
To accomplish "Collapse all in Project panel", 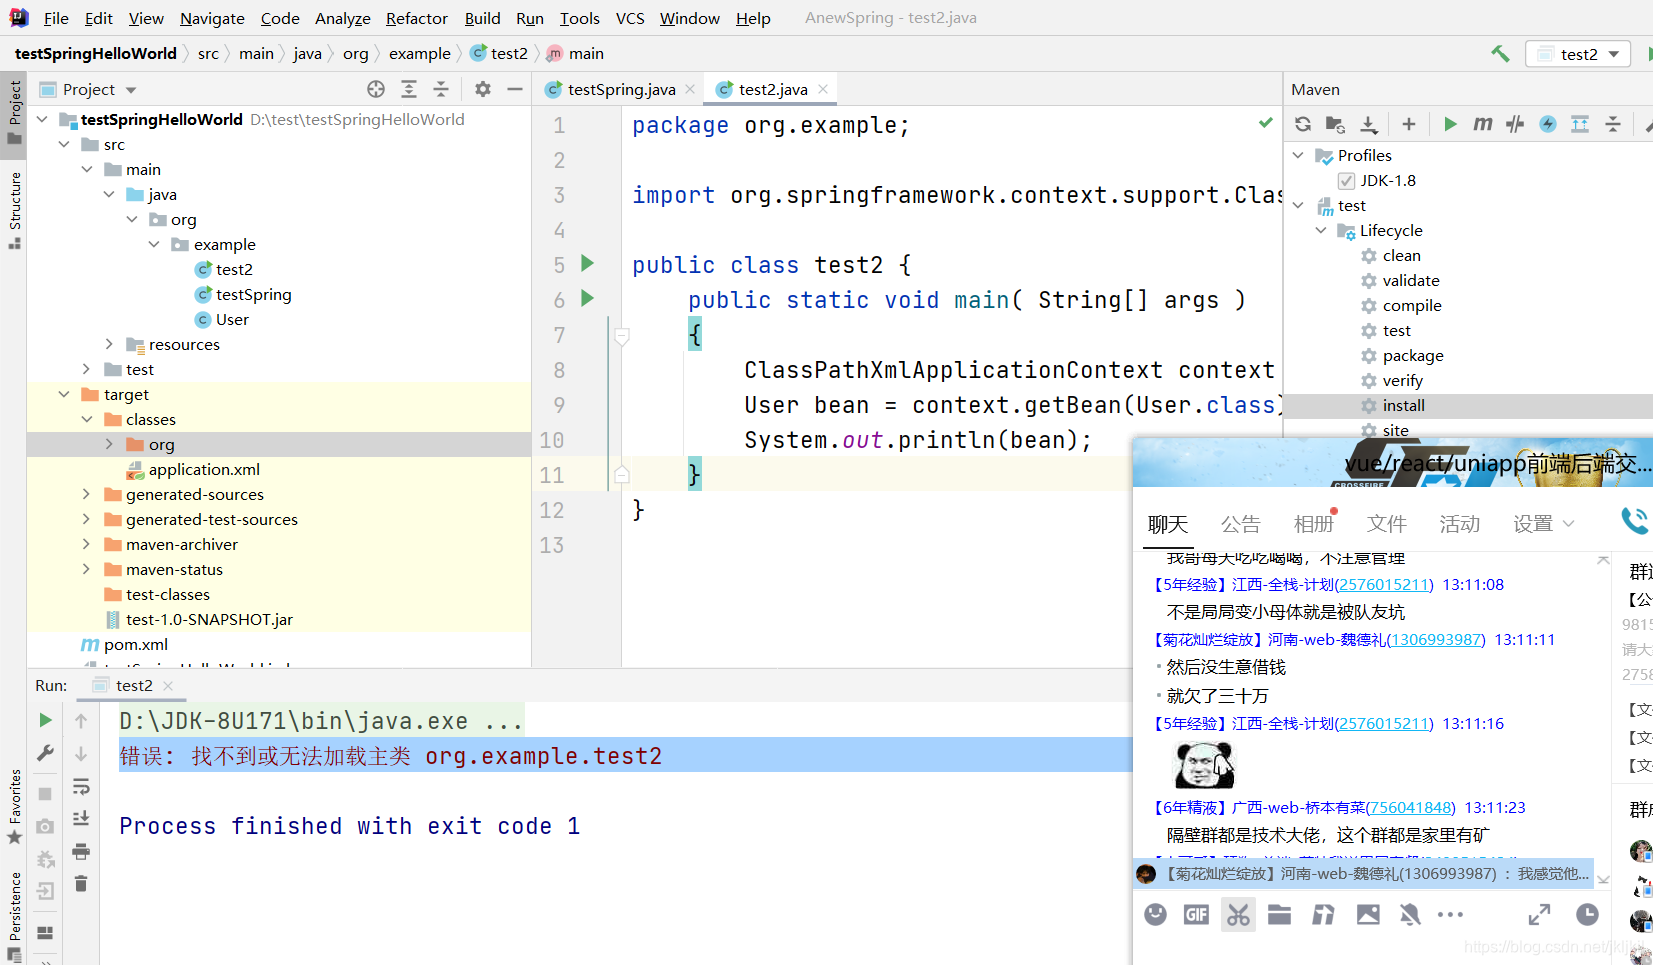I will point(441,89).
